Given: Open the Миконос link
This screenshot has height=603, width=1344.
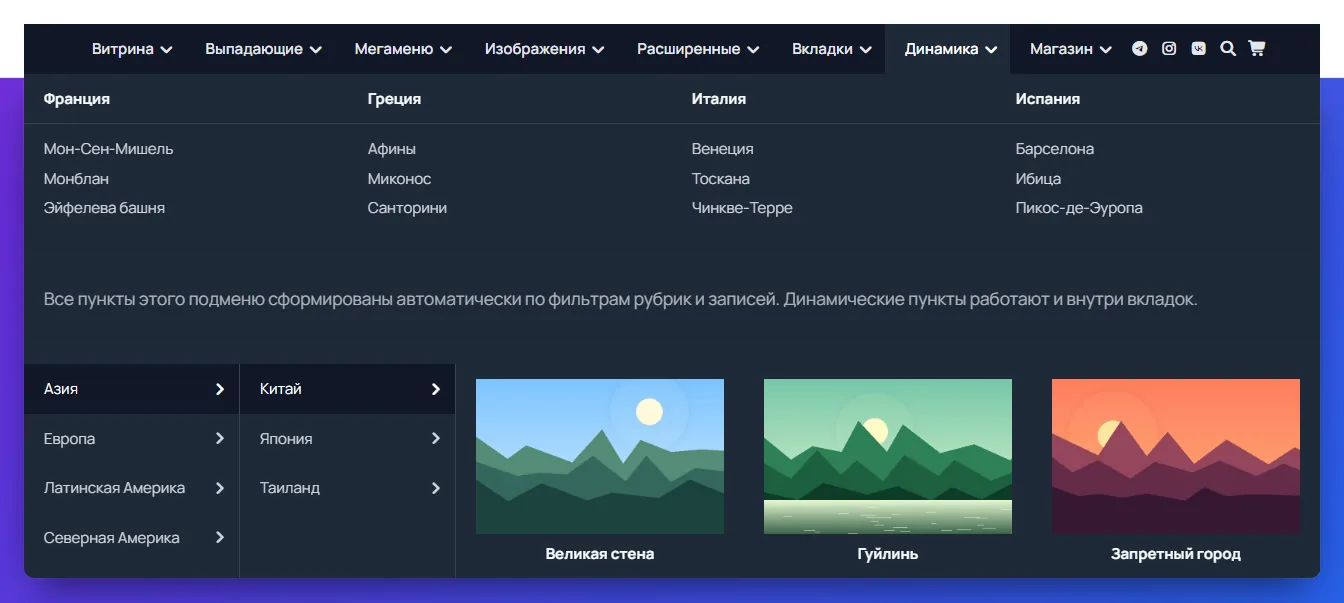Looking at the screenshot, I should [x=400, y=179].
